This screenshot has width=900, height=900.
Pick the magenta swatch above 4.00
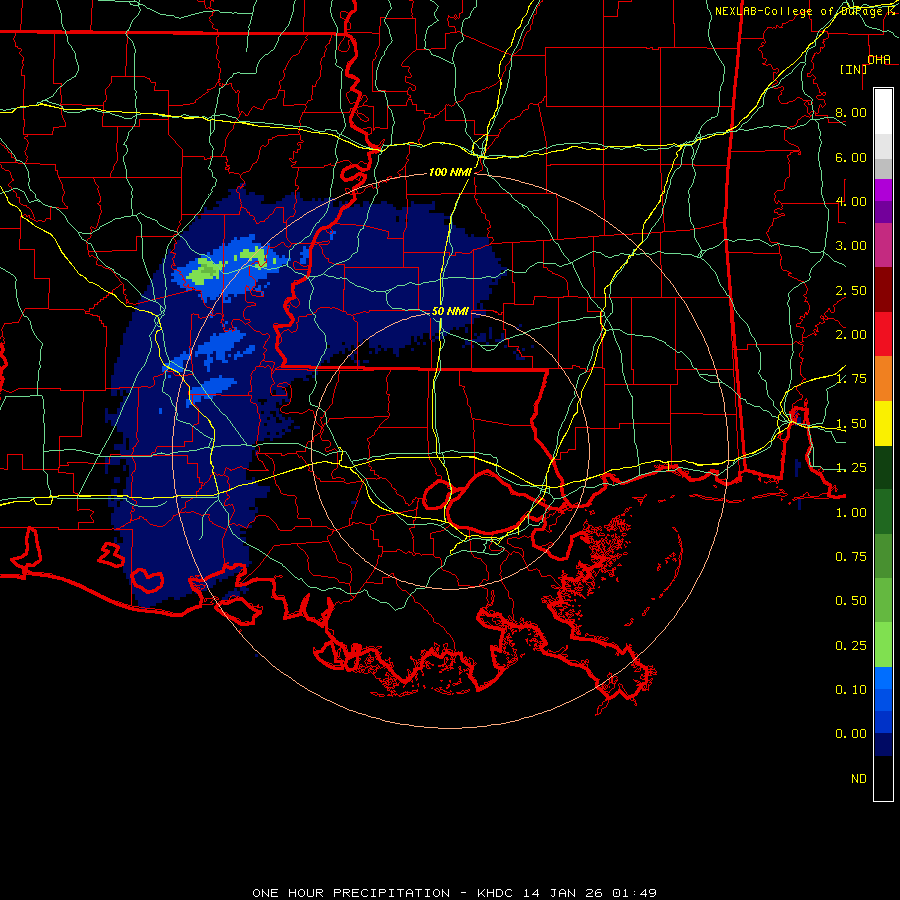883,190
